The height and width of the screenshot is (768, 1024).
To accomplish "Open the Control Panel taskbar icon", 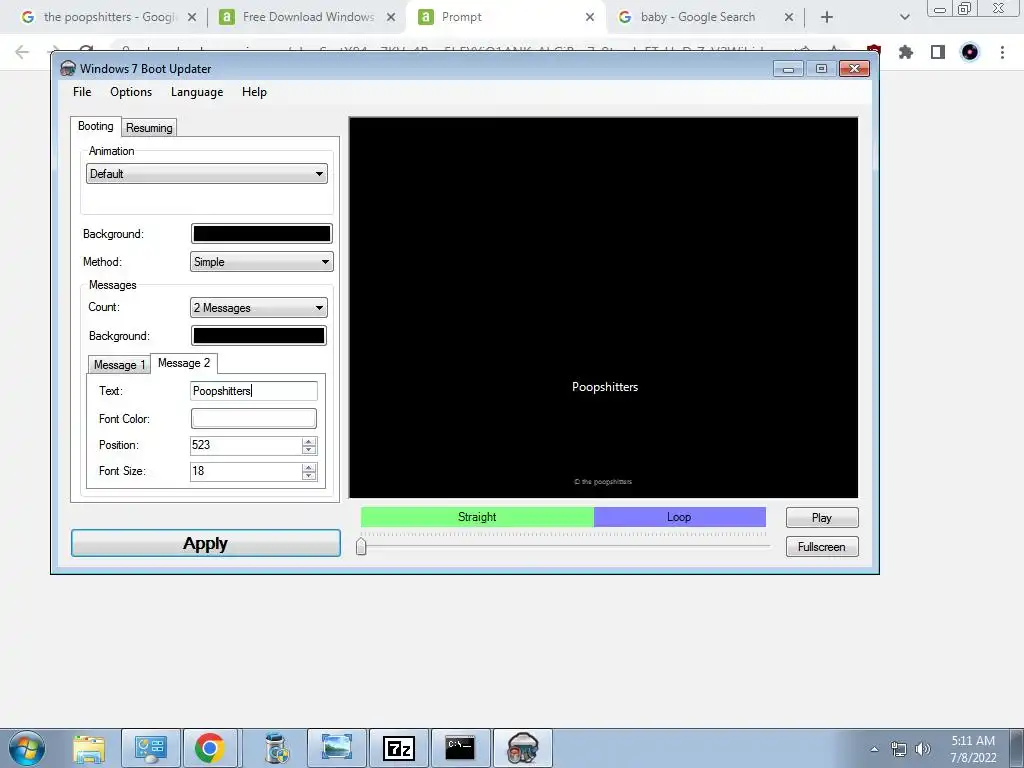I will pos(150,748).
